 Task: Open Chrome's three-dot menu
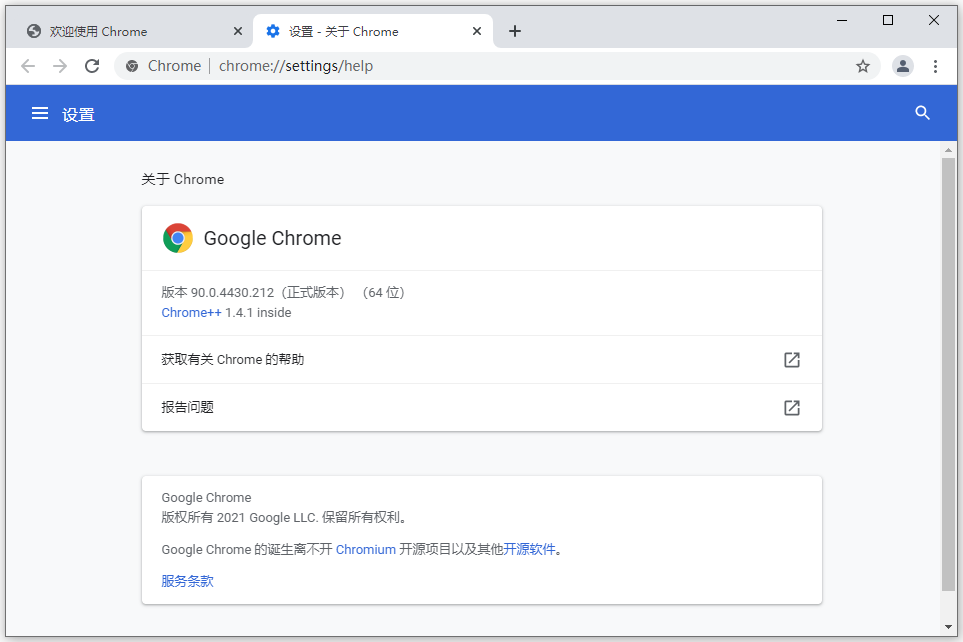tap(935, 66)
